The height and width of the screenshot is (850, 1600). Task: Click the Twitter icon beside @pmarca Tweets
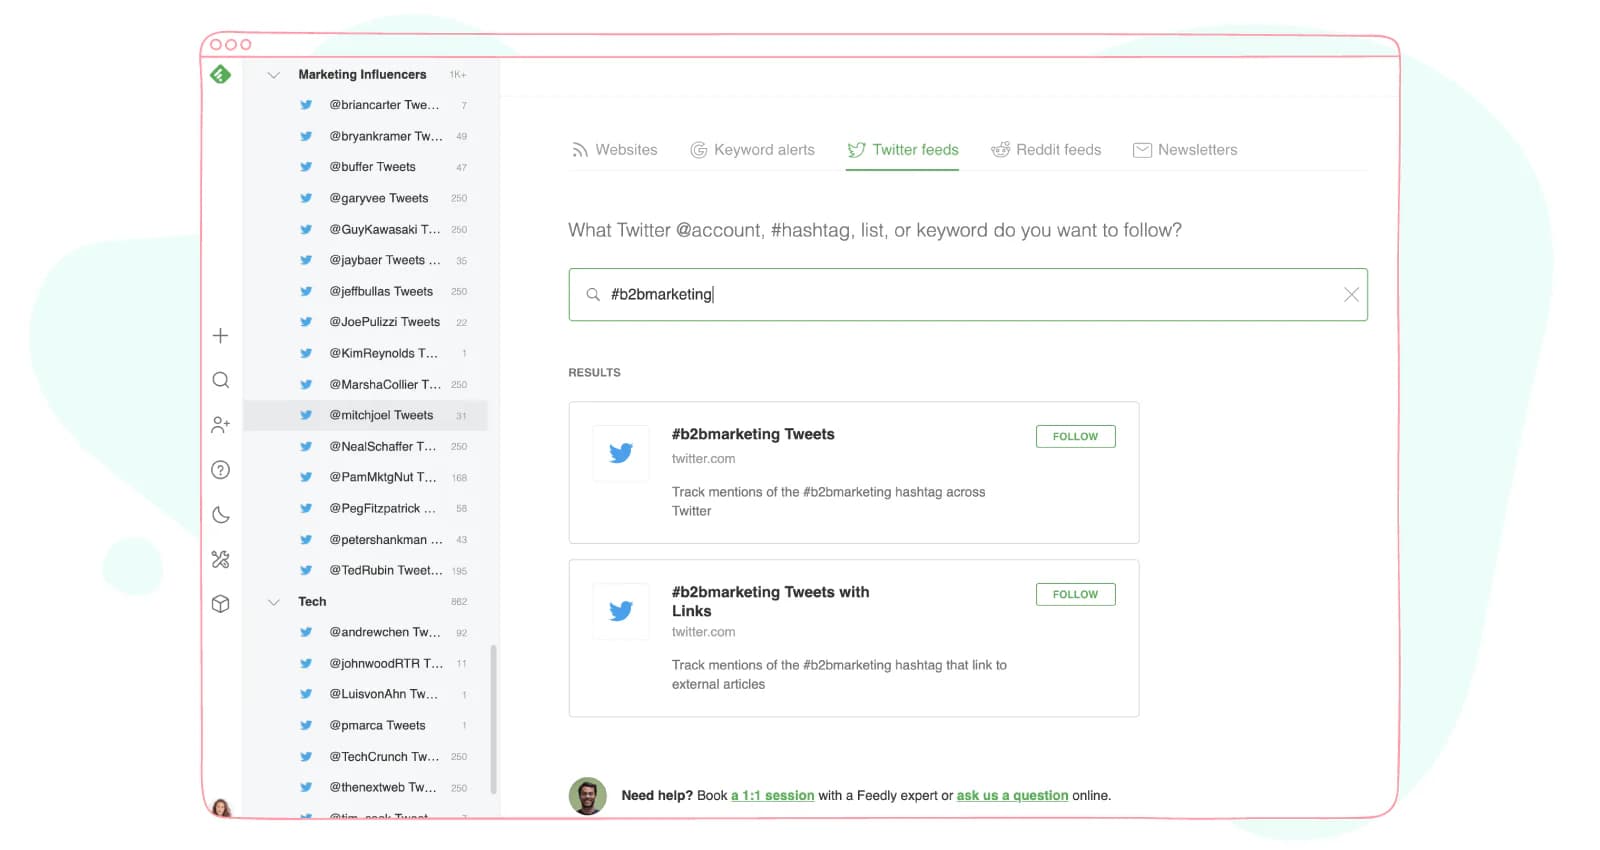coord(306,726)
